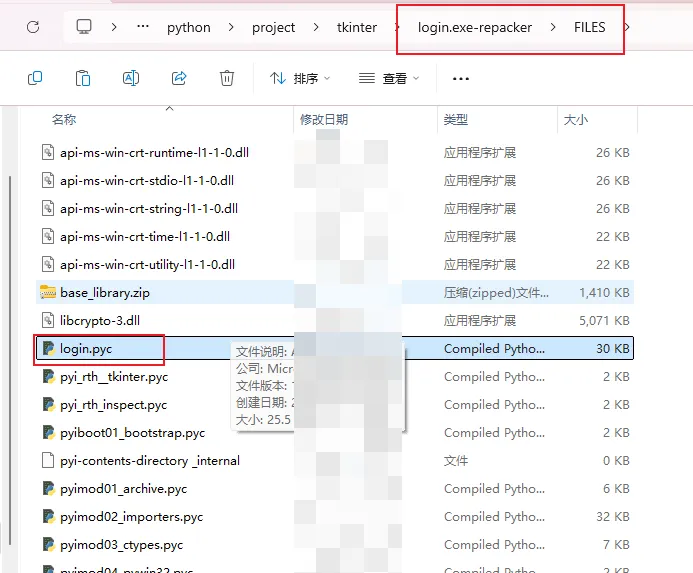
Task: Click the pyi_rth__tkinter.pyc Python icon
Action: click(x=48, y=376)
